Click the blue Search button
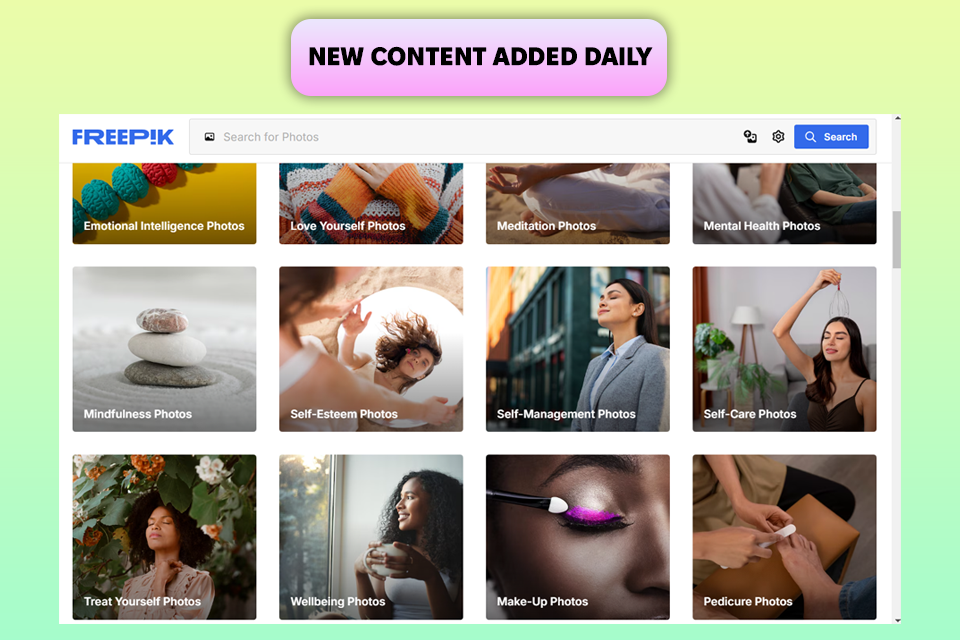The height and width of the screenshot is (640, 960). click(831, 137)
